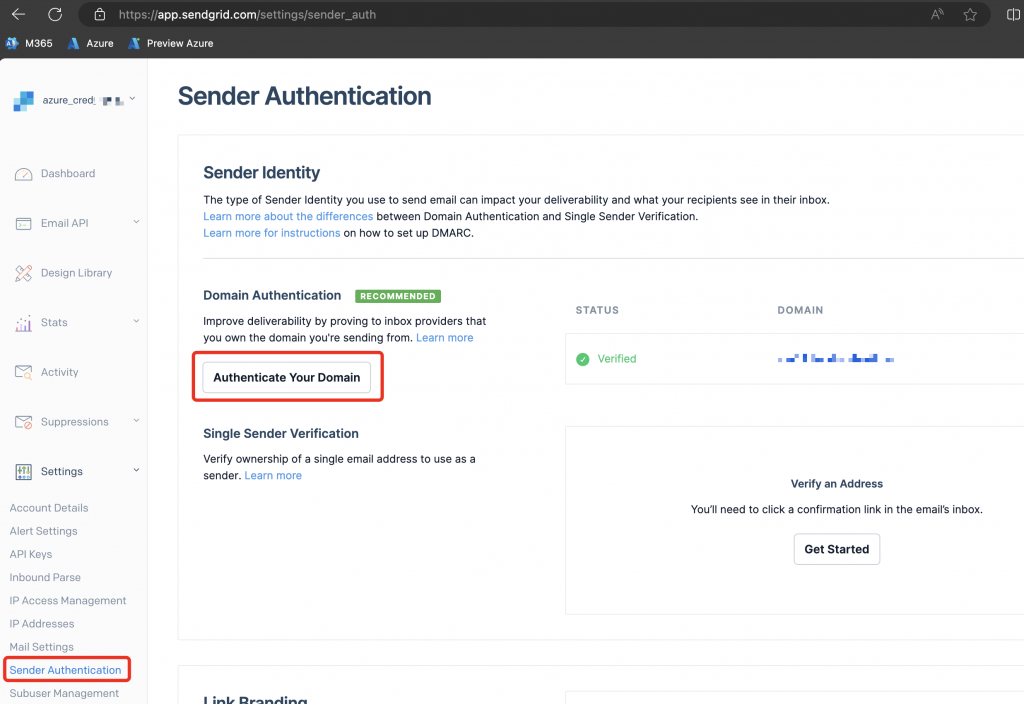Click the Suppressions icon in sidebar
1024x704 pixels.
tap(24, 422)
